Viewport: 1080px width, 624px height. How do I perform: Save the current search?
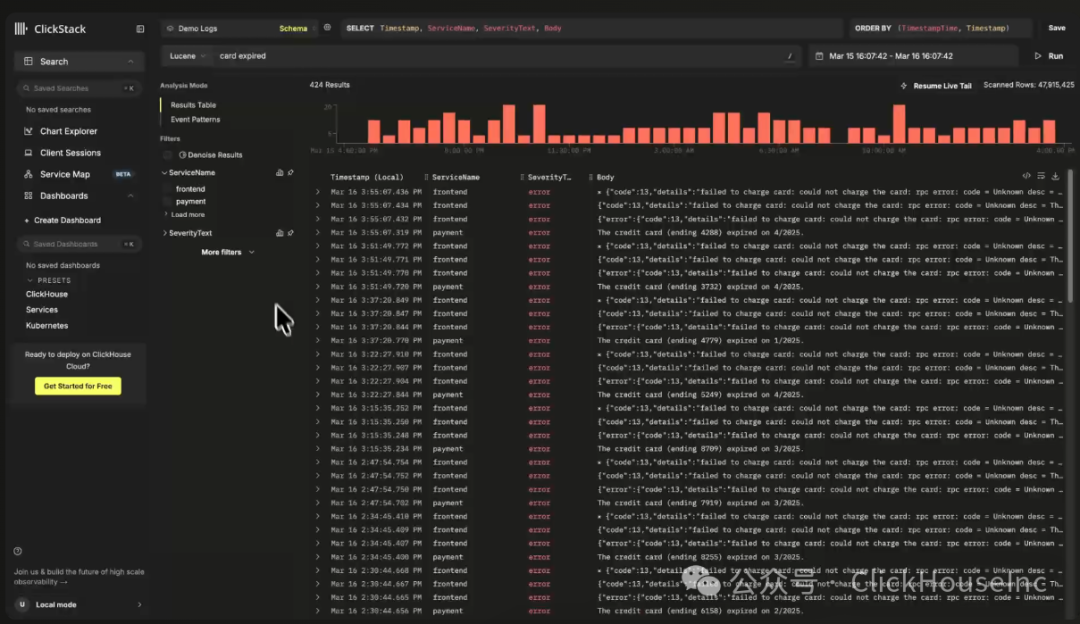pyautogui.click(x=1057, y=28)
